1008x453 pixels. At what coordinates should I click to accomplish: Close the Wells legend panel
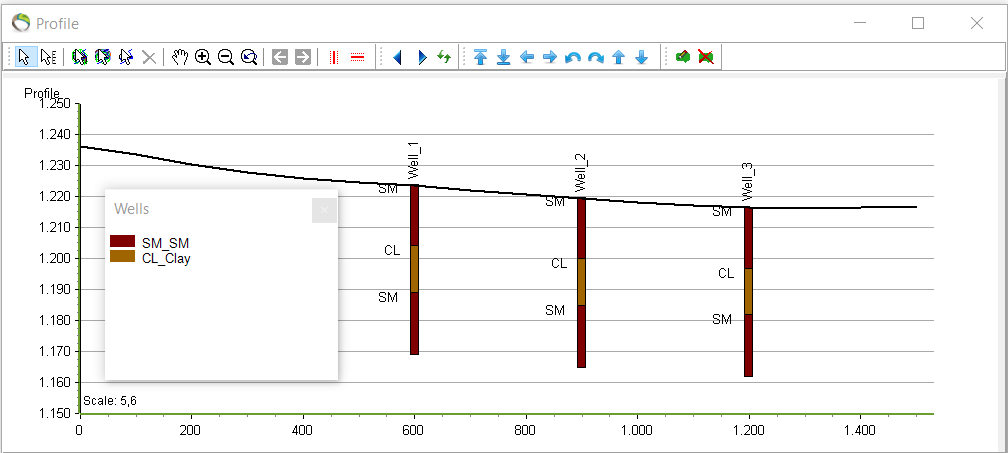(x=324, y=210)
